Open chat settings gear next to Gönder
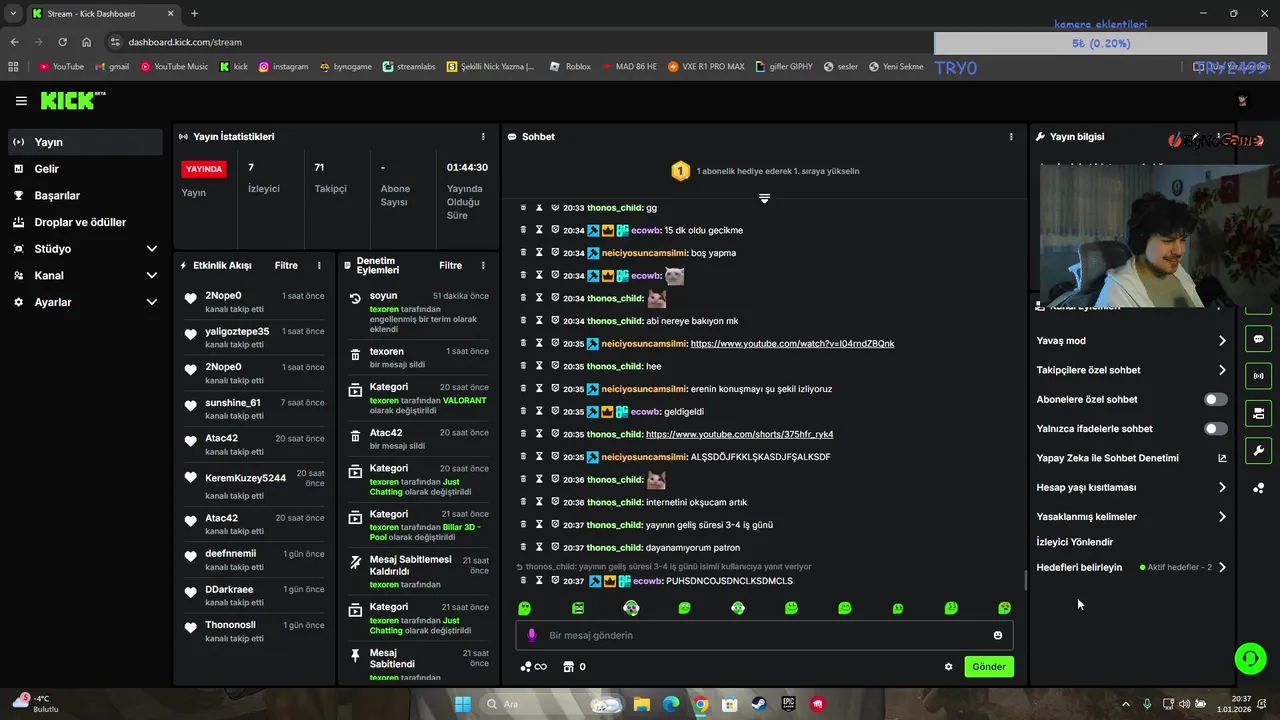This screenshot has height=720, width=1280. coord(948,667)
